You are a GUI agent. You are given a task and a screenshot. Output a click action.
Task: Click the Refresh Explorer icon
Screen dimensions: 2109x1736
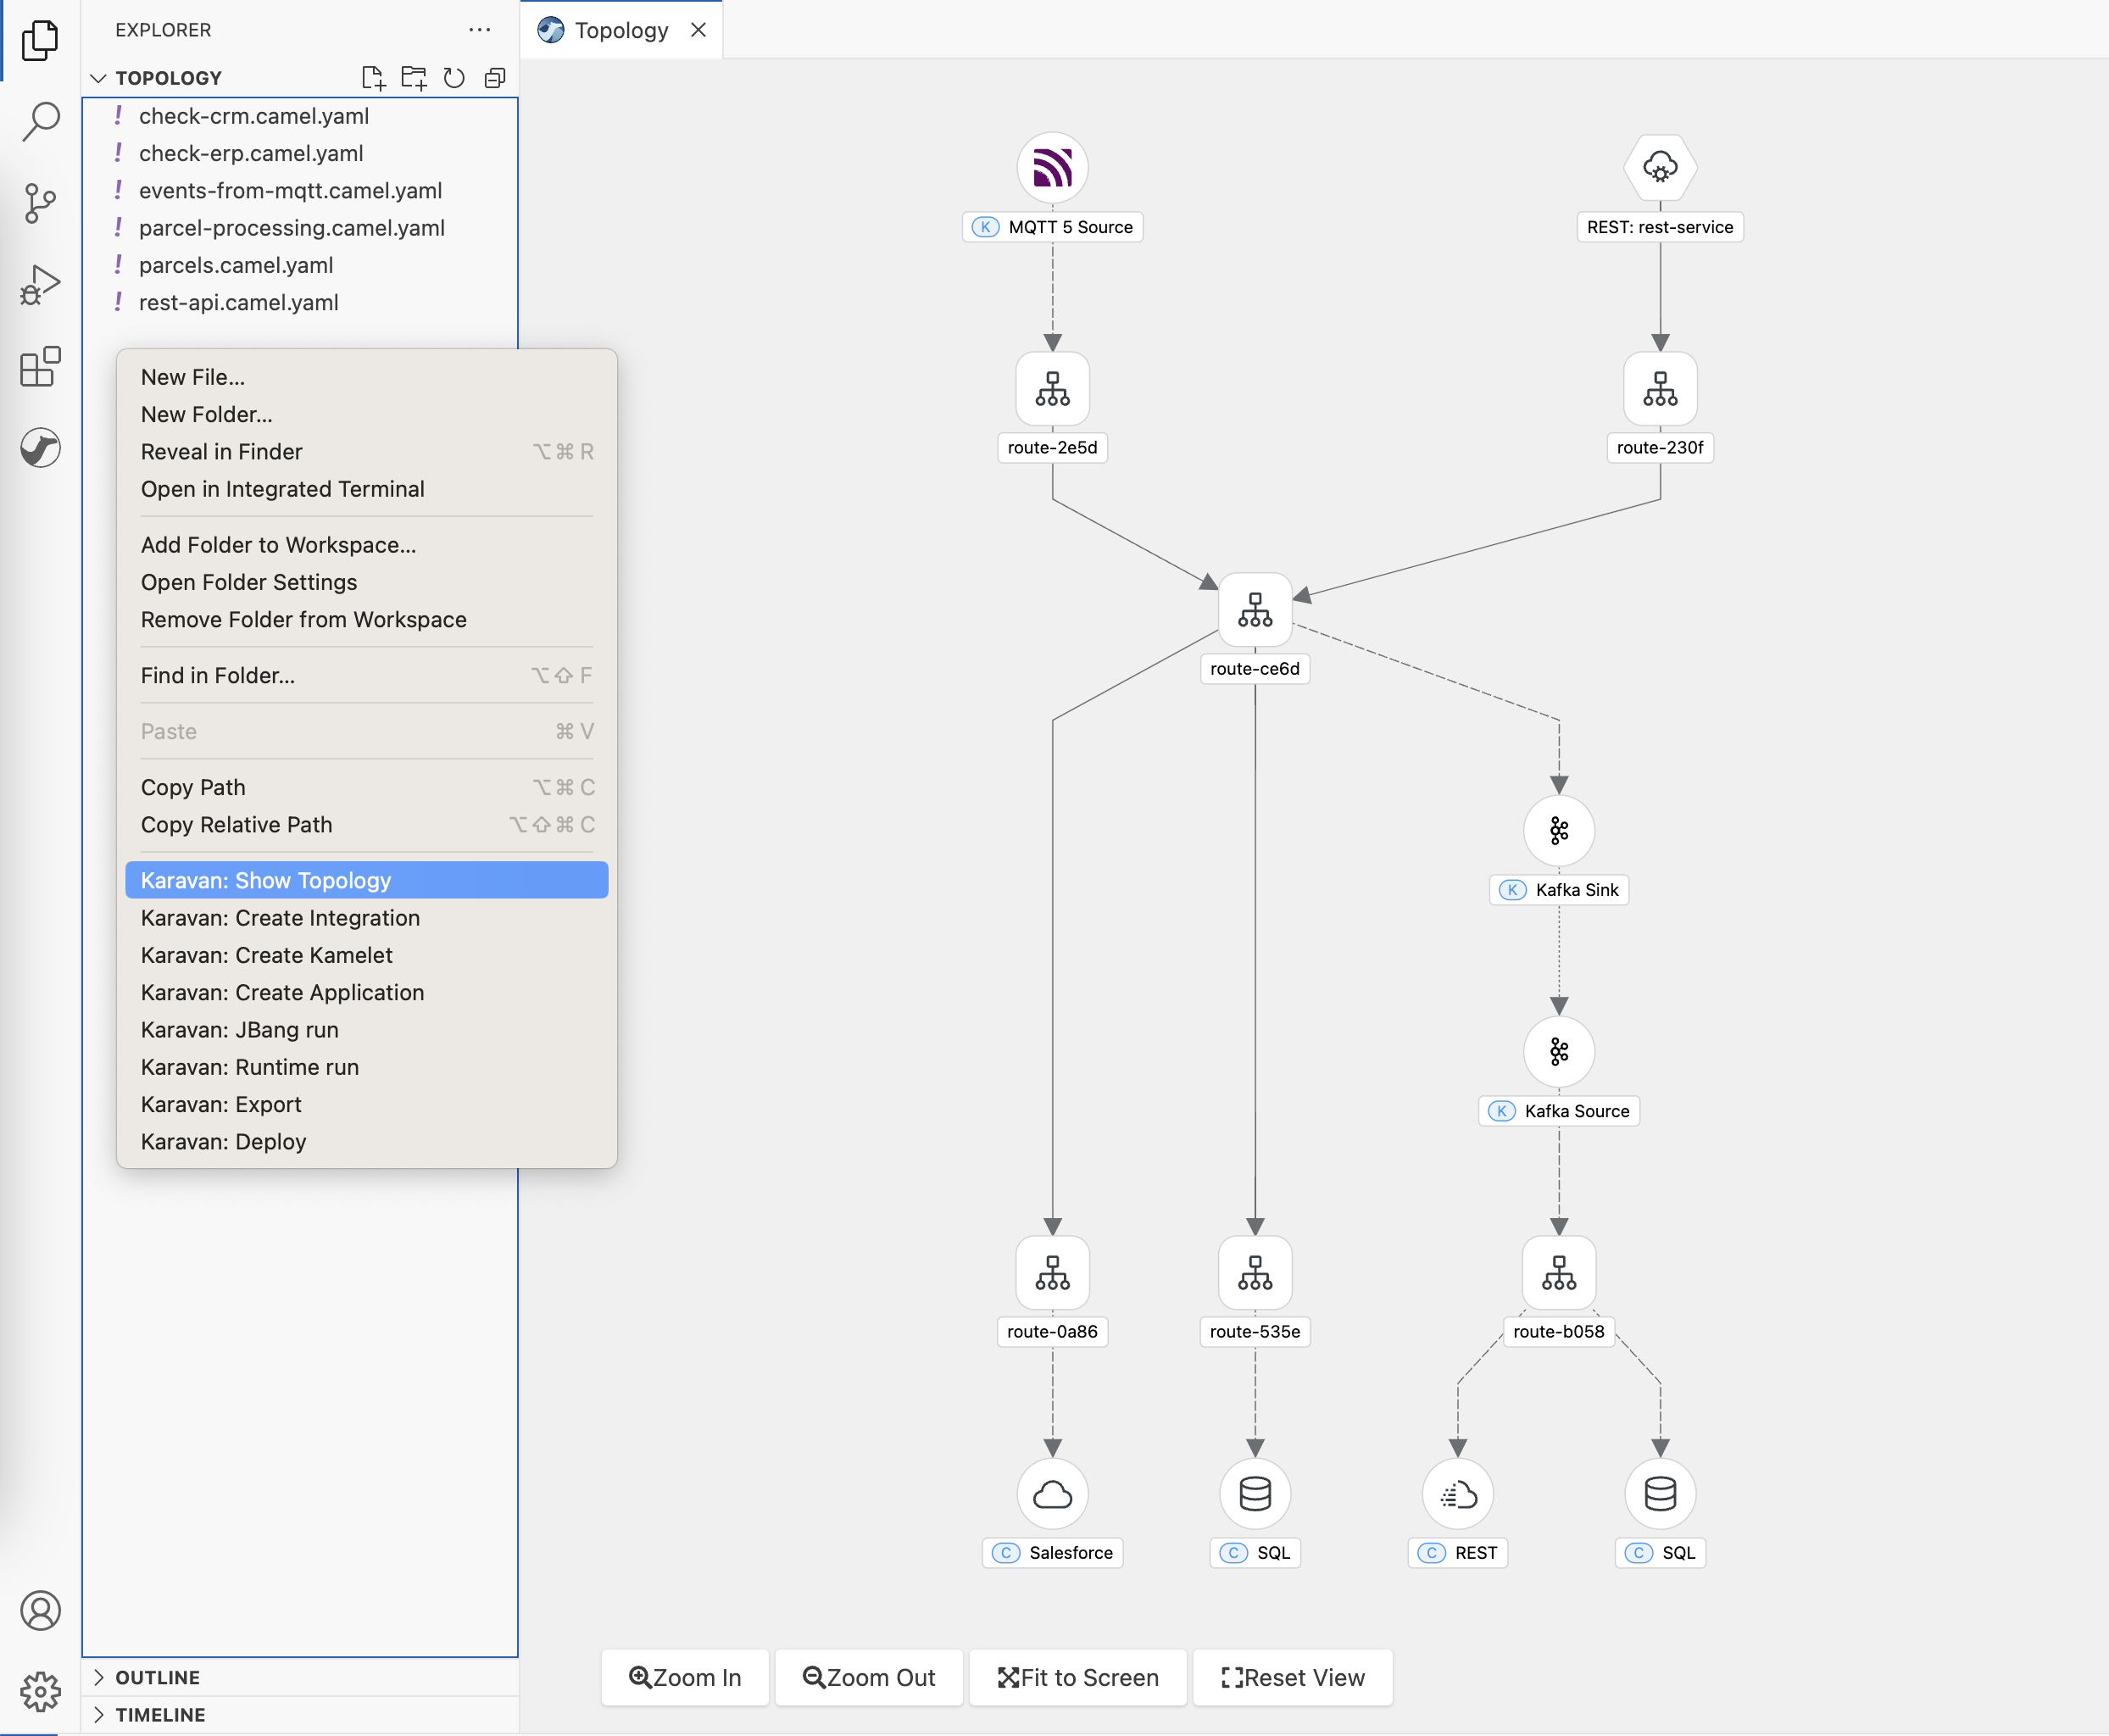pos(454,78)
